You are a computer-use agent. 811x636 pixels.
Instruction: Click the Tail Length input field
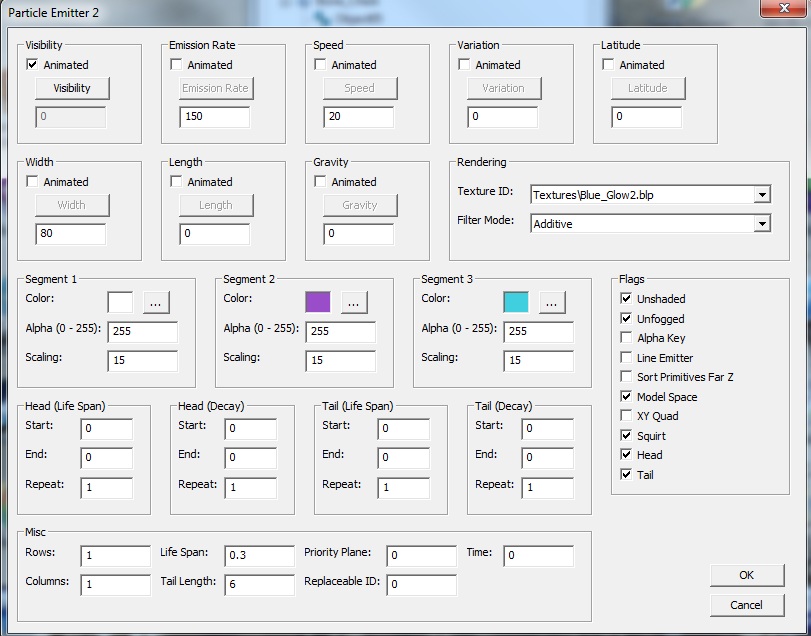tap(260, 585)
